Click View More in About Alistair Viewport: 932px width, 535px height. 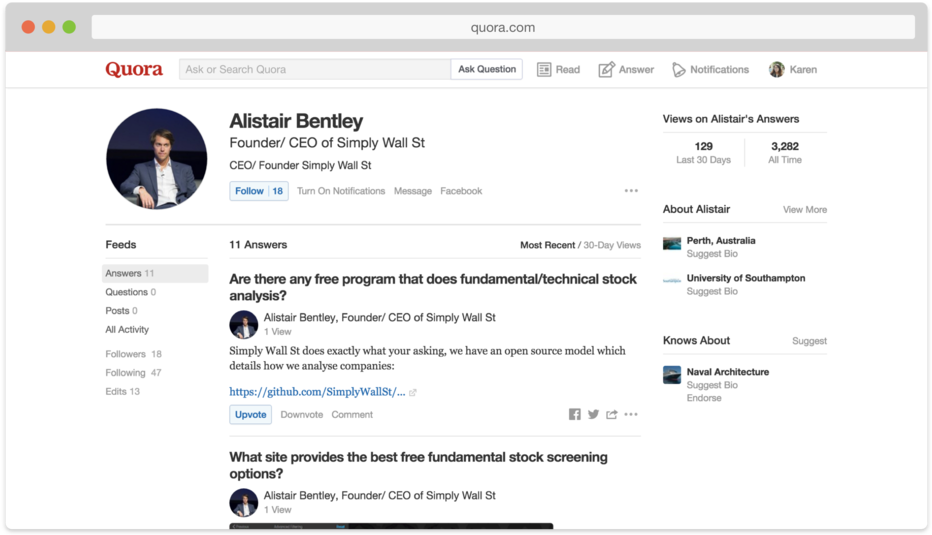coord(805,209)
